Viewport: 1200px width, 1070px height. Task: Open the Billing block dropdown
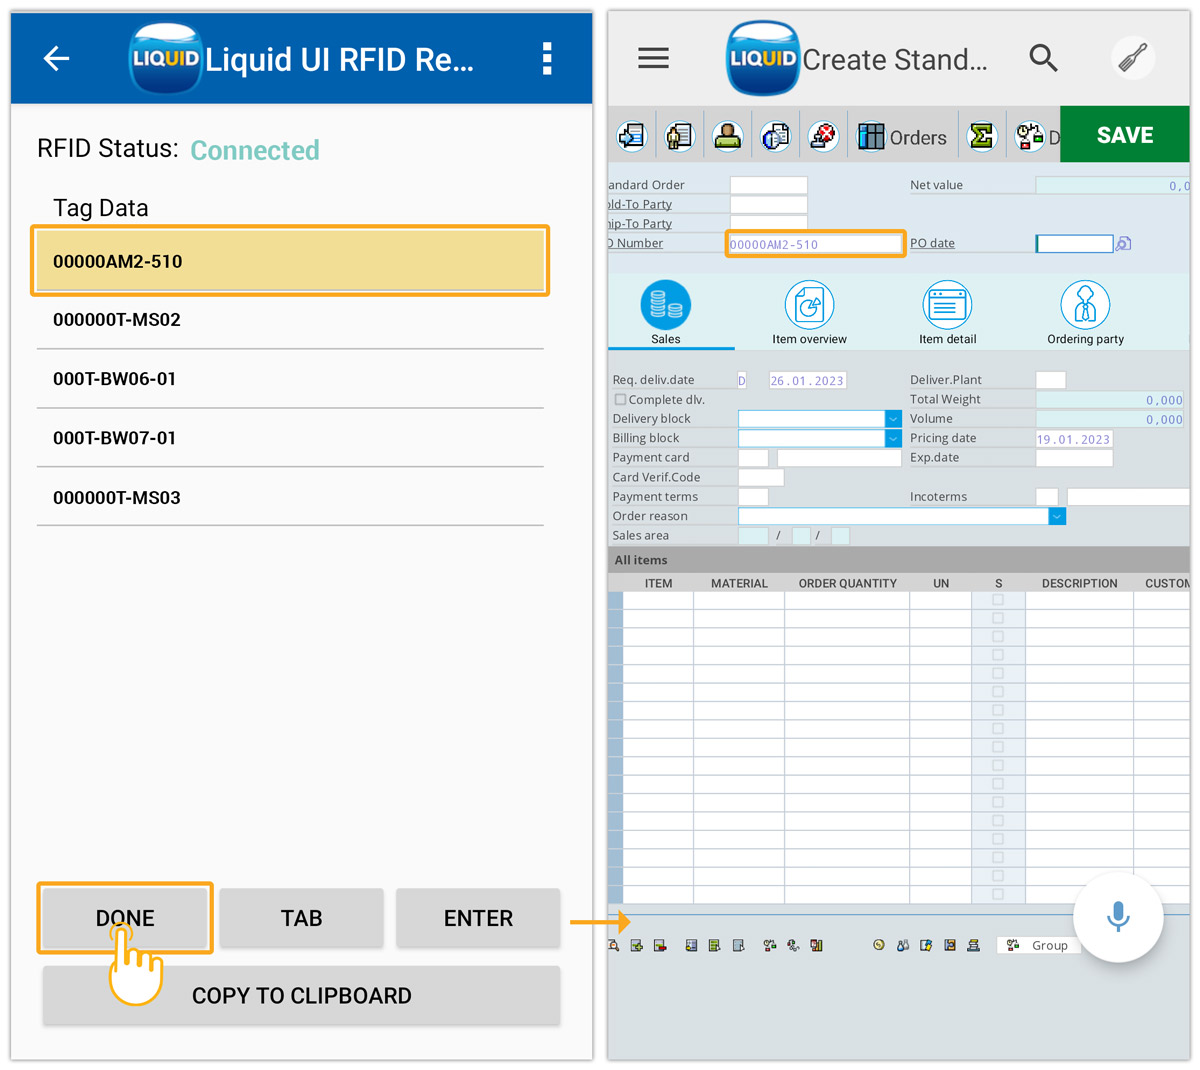tap(893, 437)
